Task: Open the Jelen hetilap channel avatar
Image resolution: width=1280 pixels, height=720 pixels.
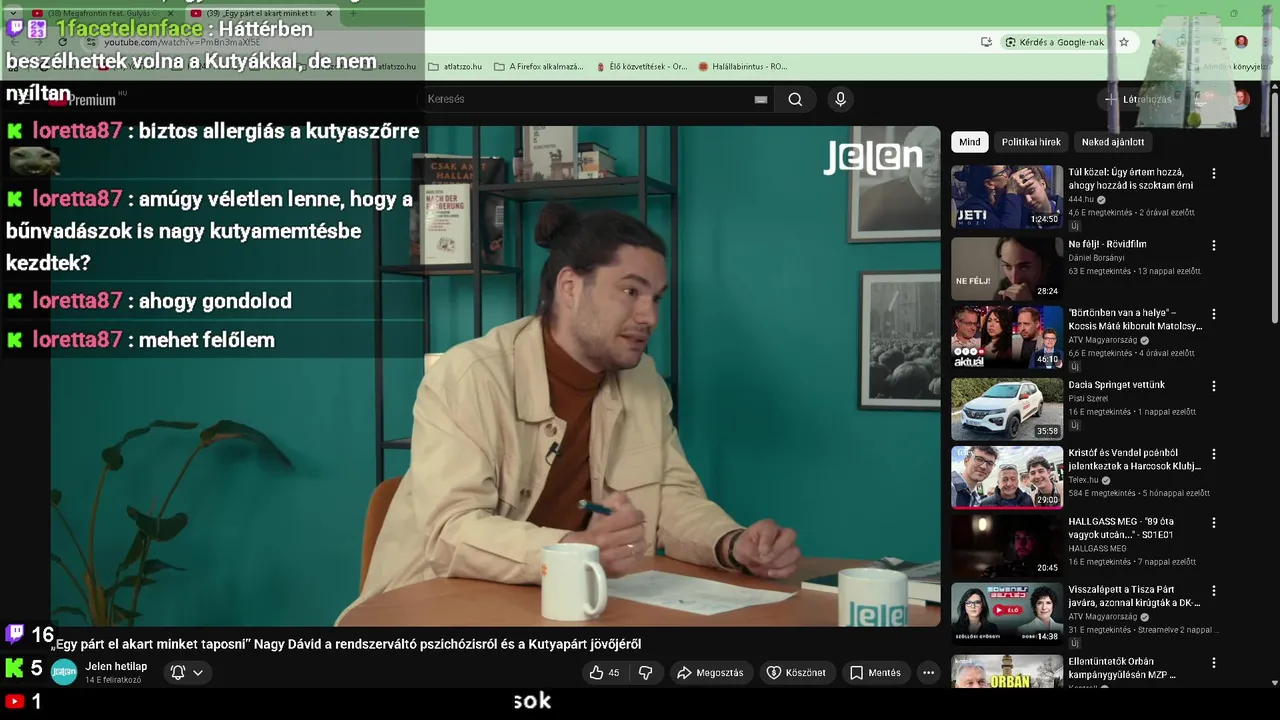Action: pos(64,672)
